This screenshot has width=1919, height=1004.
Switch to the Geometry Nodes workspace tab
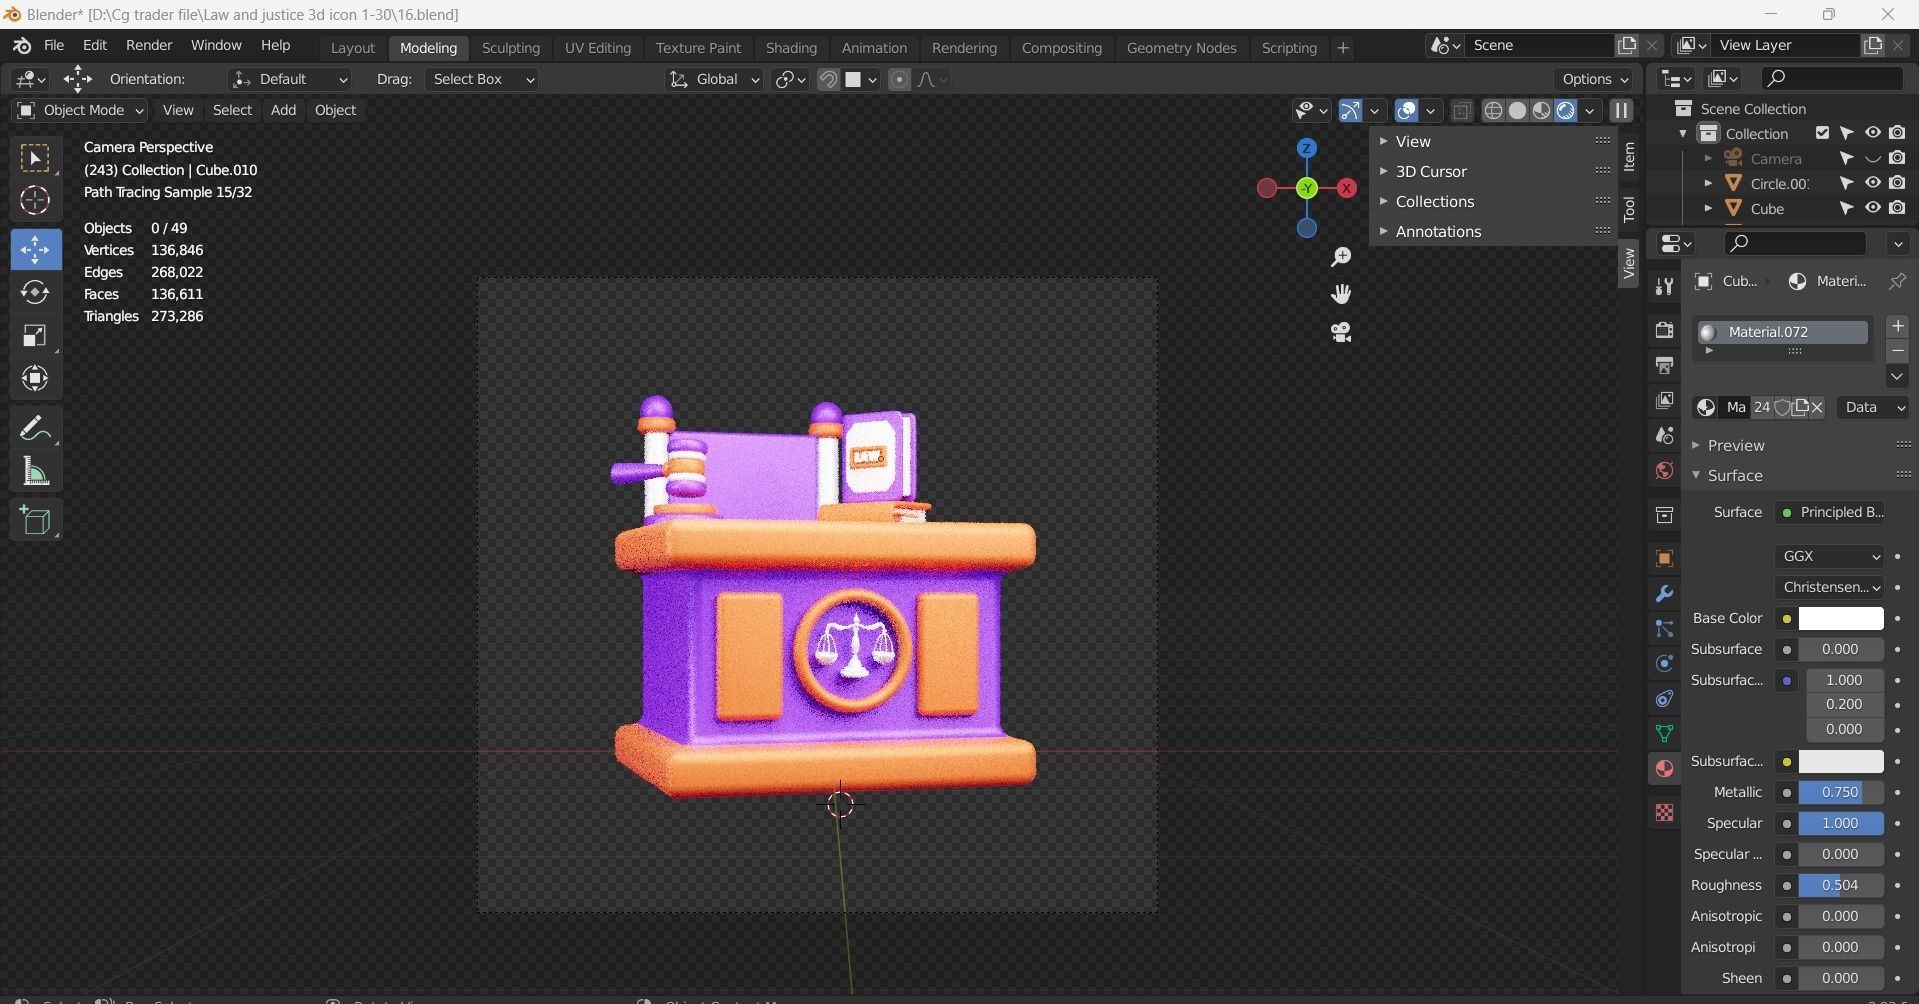tap(1181, 48)
